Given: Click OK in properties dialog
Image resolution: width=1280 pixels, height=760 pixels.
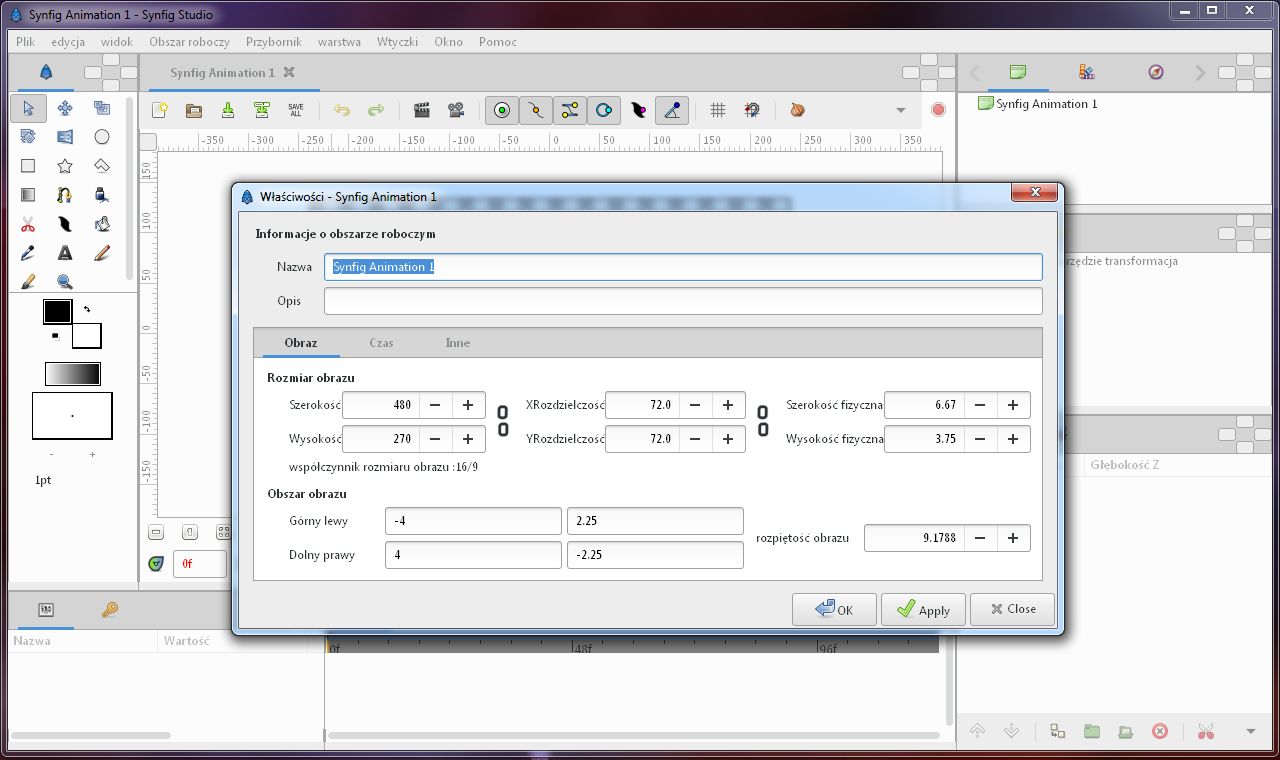Looking at the screenshot, I should (x=834, y=609).
